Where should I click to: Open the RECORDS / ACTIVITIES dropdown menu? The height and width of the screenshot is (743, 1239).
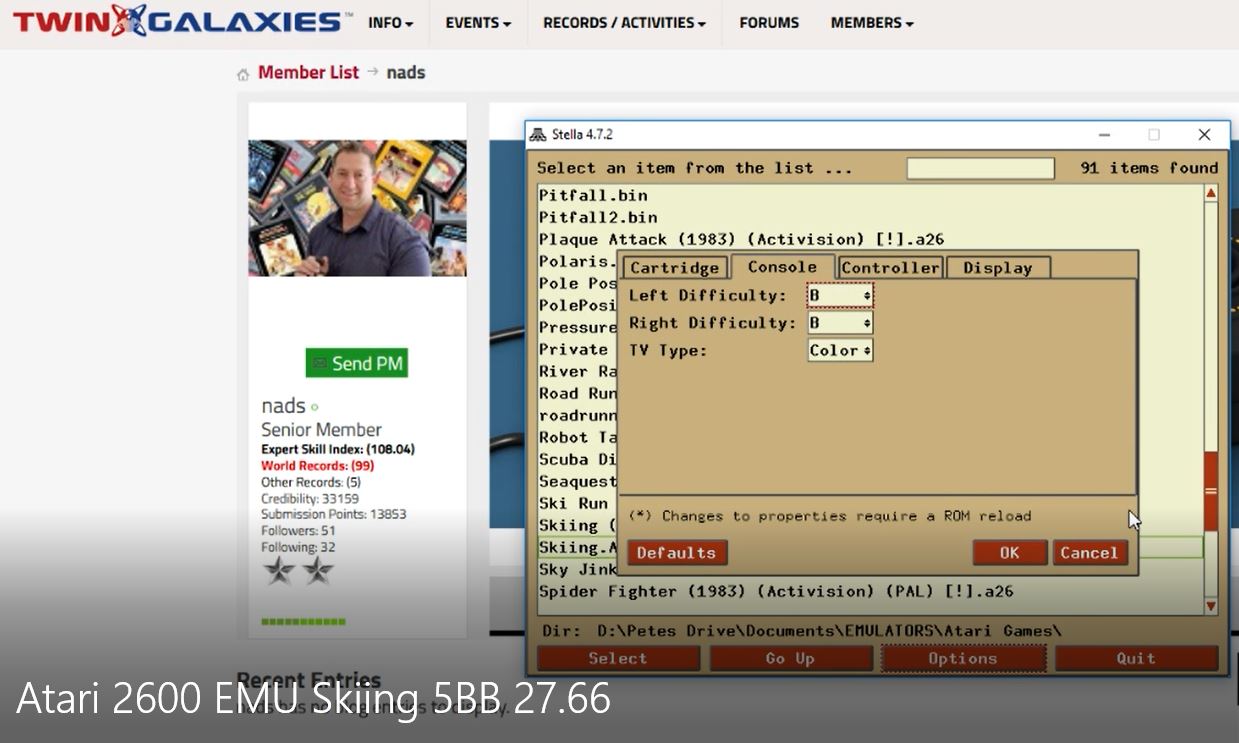coord(624,23)
